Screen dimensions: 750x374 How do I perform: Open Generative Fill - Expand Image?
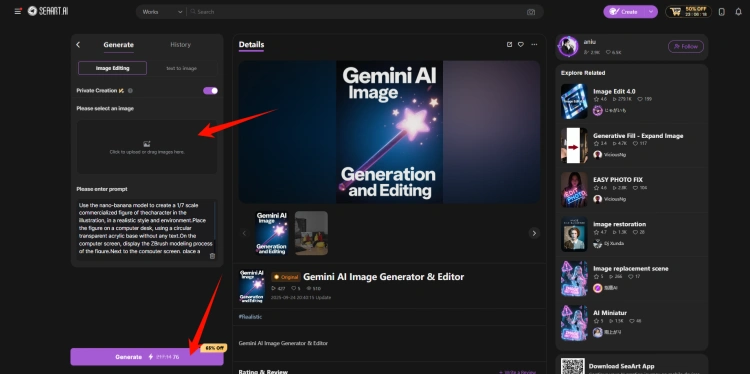[638, 136]
